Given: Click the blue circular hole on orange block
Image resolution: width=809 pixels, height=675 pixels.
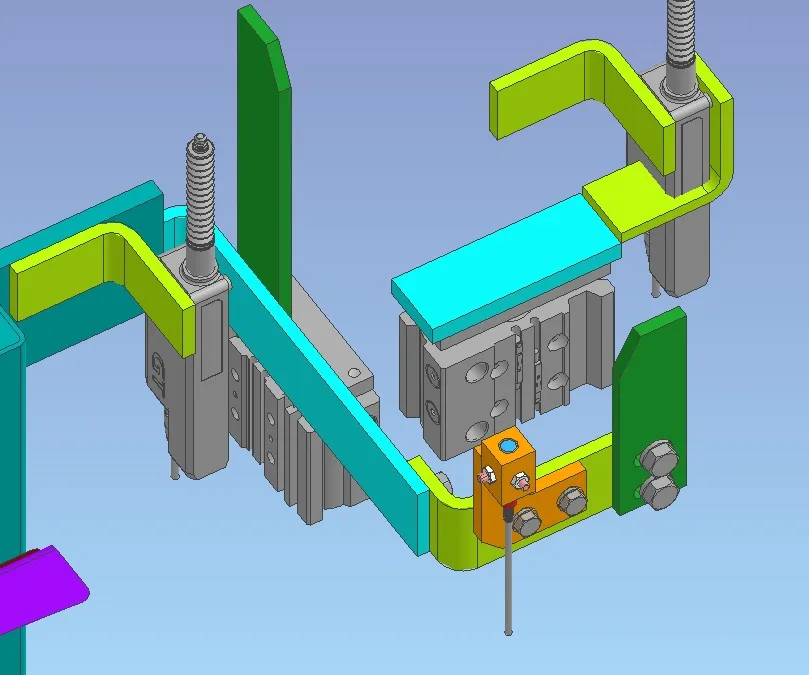Looking at the screenshot, I should [x=510, y=444].
